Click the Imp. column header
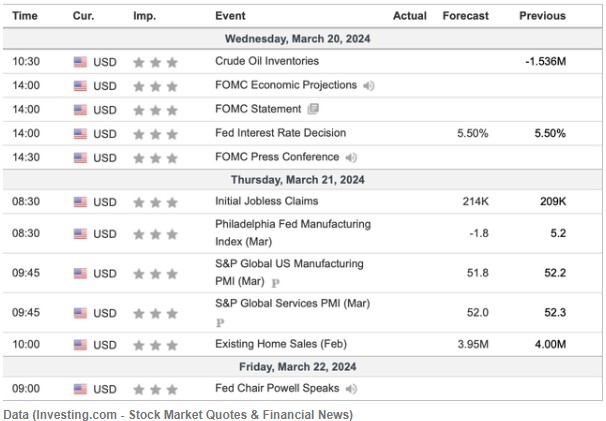 click(x=144, y=16)
